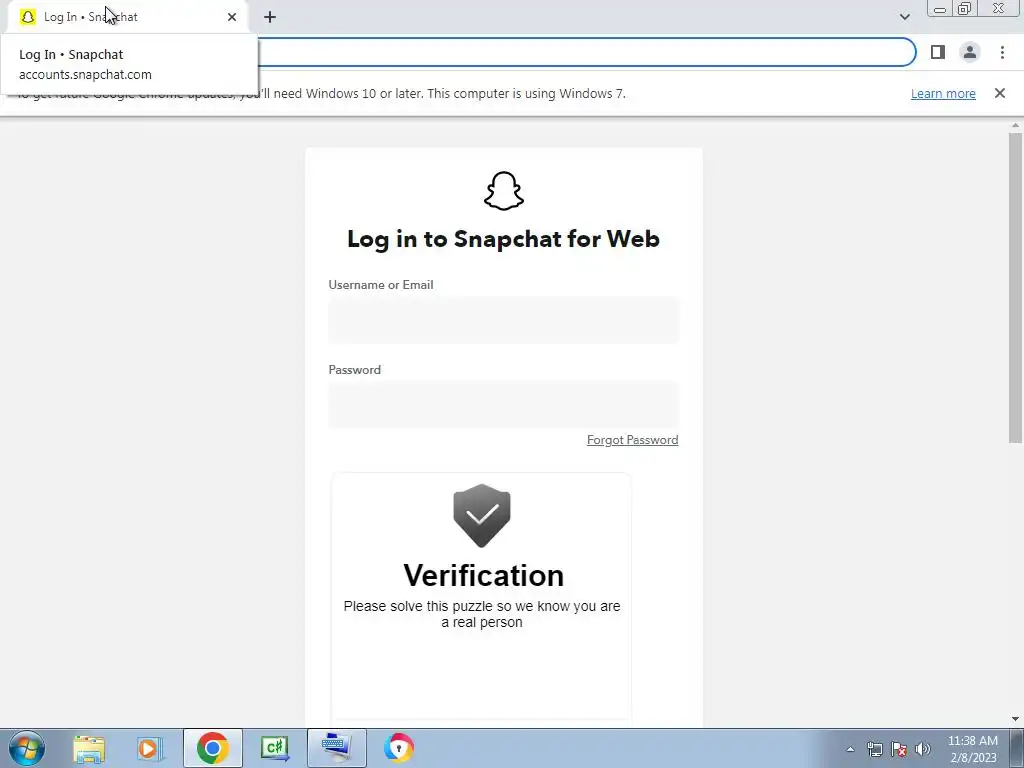Open the volume speaker tray icon
This screenshot has width=1024, height=768.
tap(923, 749)
